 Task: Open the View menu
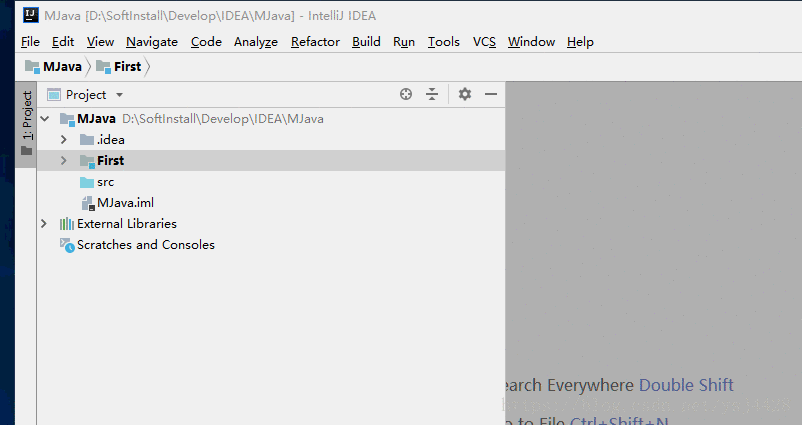[x=100, y=42]
